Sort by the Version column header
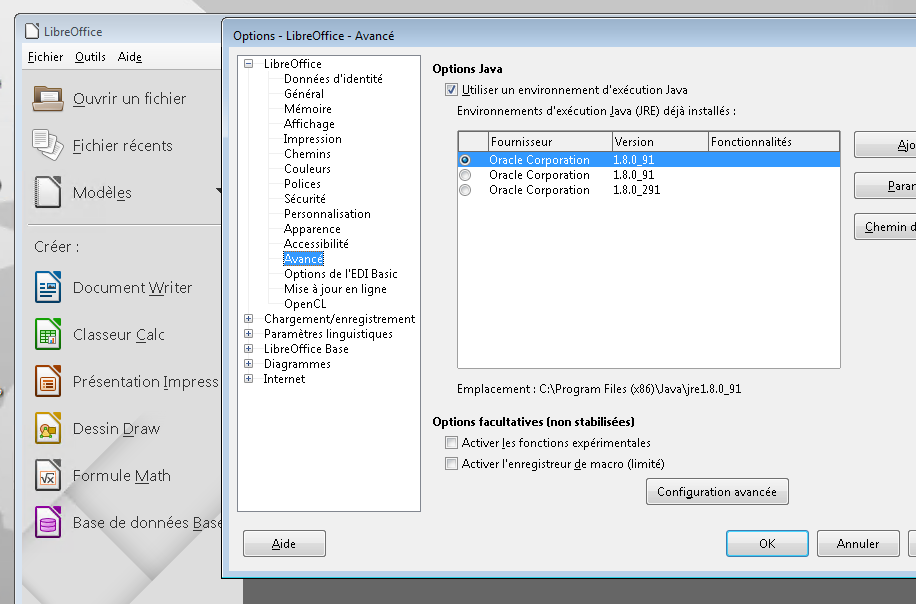Viewport: 916px width, 604px height. coord(660,142)
